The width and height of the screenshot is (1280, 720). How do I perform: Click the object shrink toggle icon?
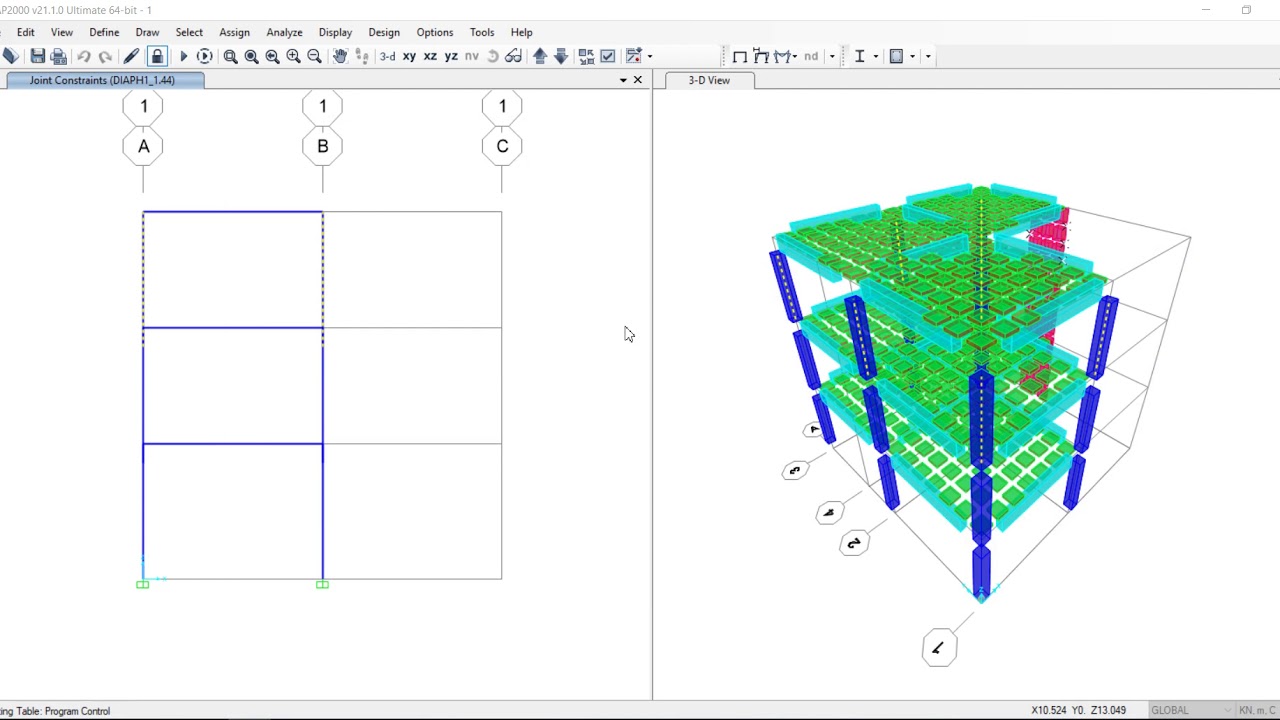pyautogui.click(x=586, y=56)
